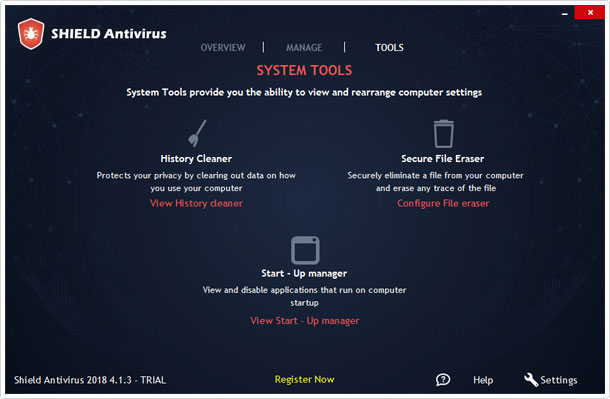Click the Secure File Eraser heading

tap(443, 159)
